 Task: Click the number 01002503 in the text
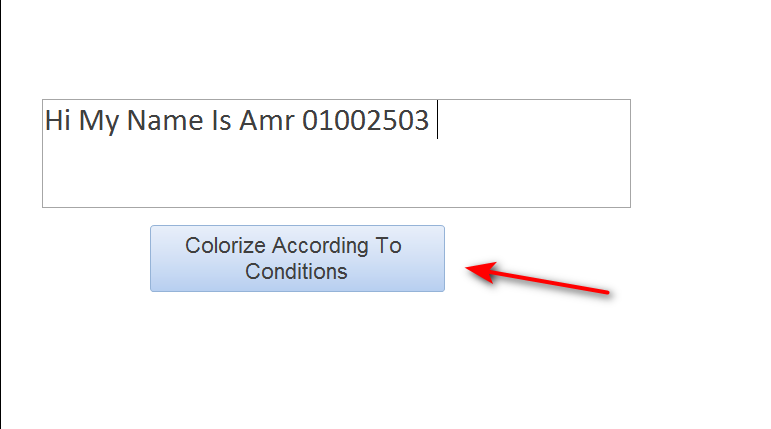point(365,121)
